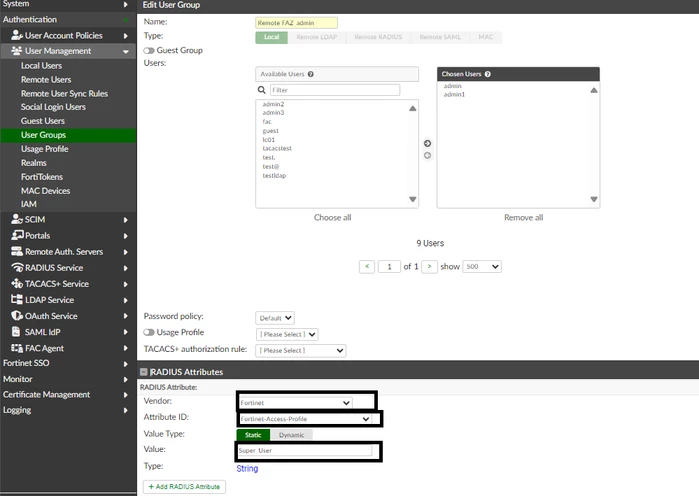
Task: Click the filter search magnifier icon
Action: click(262, 90)
